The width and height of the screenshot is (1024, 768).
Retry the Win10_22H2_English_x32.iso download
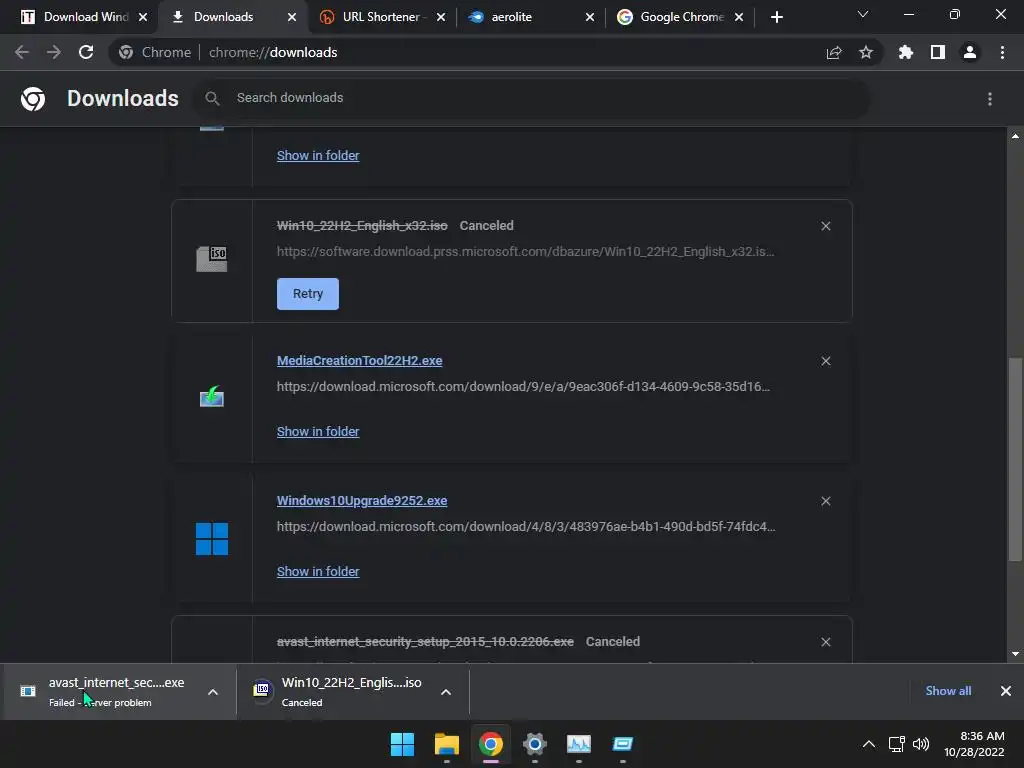pyautogui.click(x=308, y=294)
